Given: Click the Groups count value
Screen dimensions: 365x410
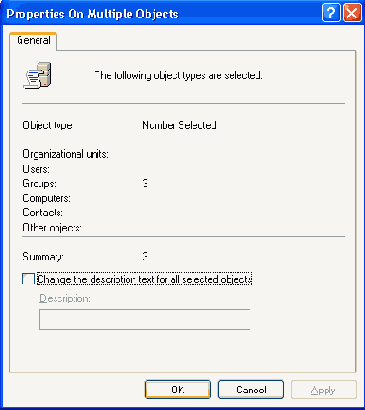Looking at the screenshot, I should point(145,183).
